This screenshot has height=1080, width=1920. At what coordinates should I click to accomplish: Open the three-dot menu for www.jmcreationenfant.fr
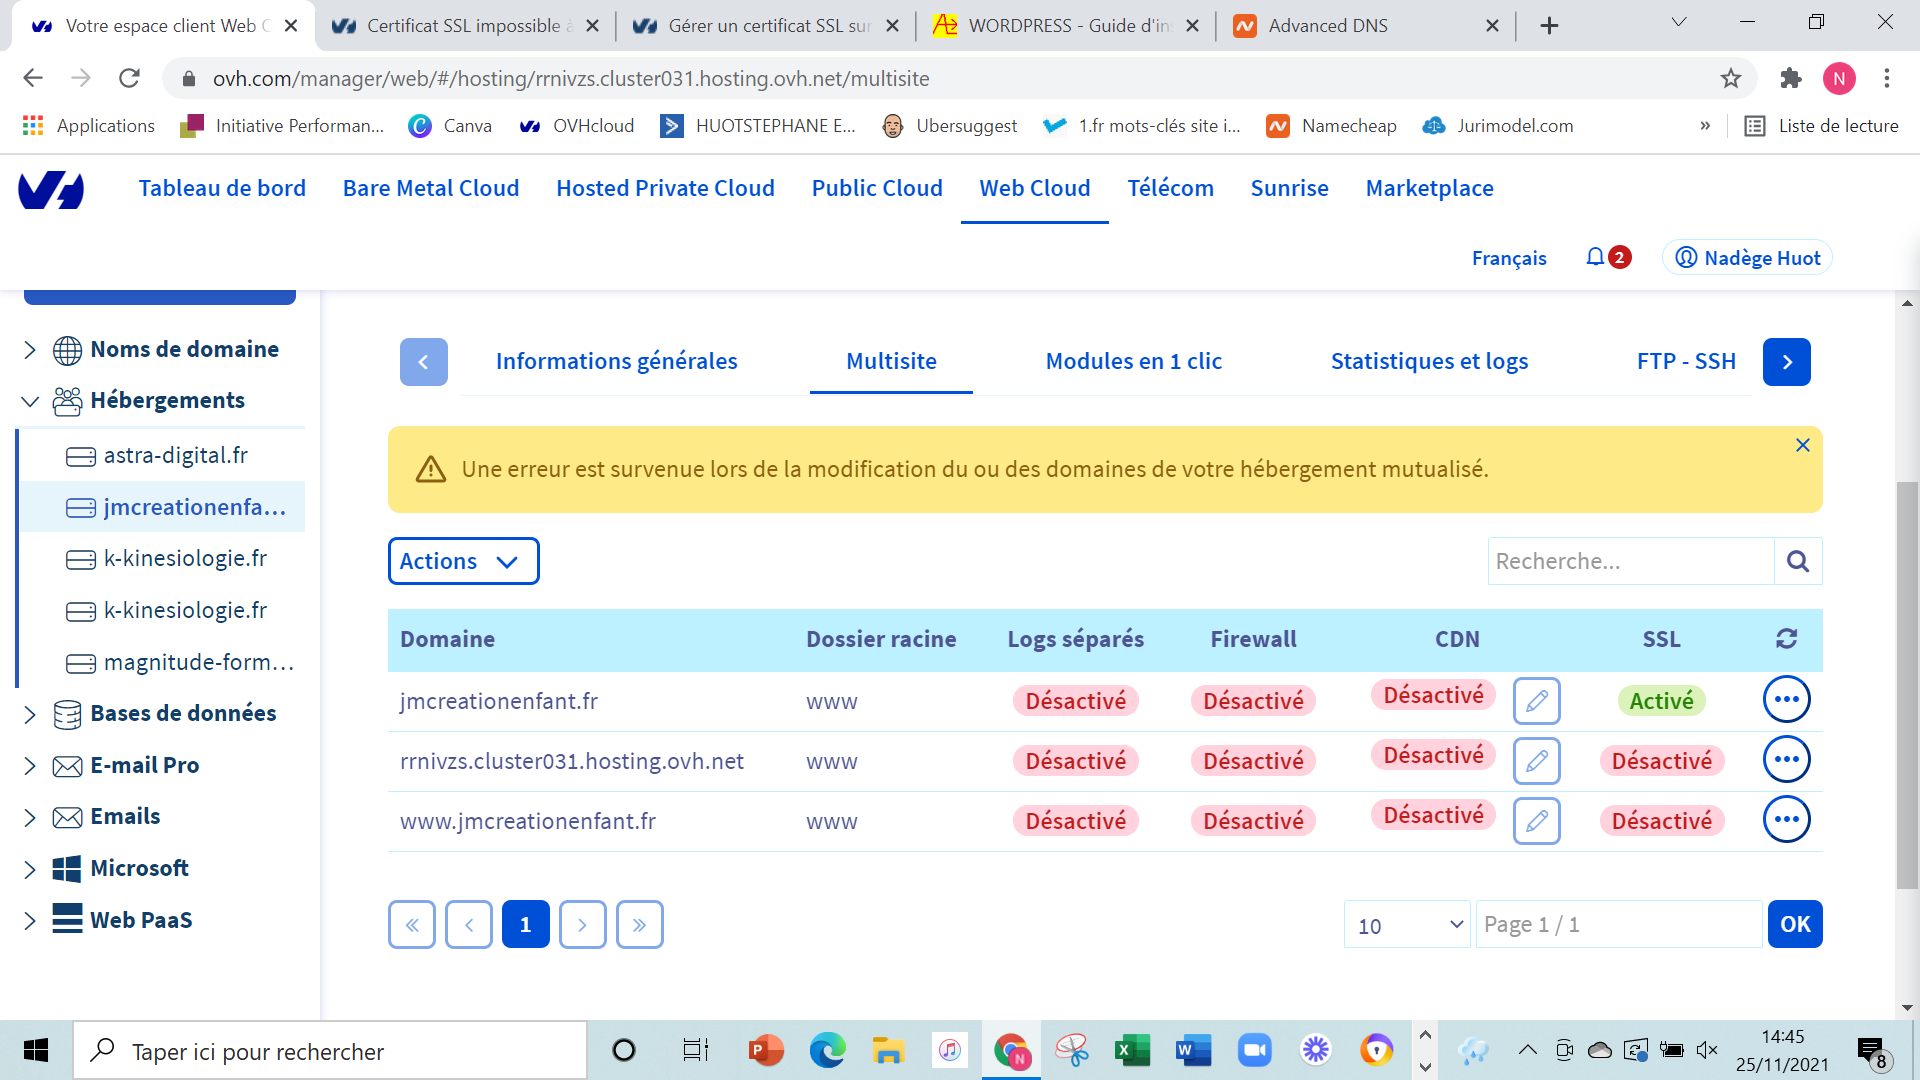[1786, 820]
